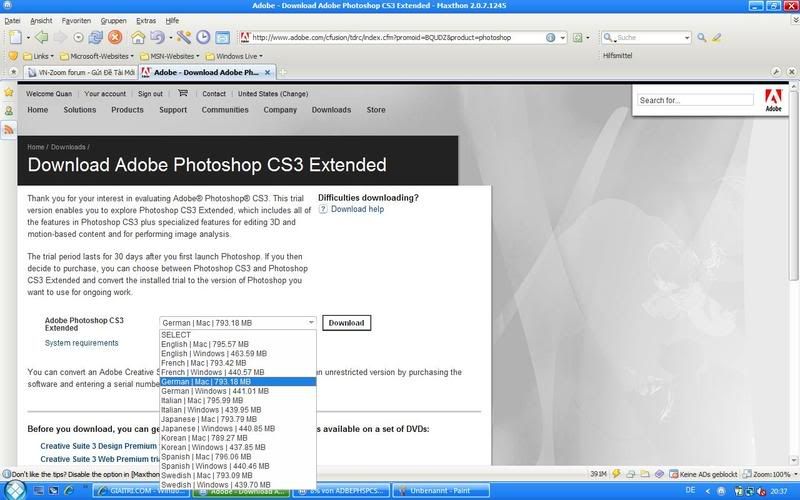Click the undo closed tab icon
Image resolution: width=800 pixels, height=500 pixels.
click(157, 37)
